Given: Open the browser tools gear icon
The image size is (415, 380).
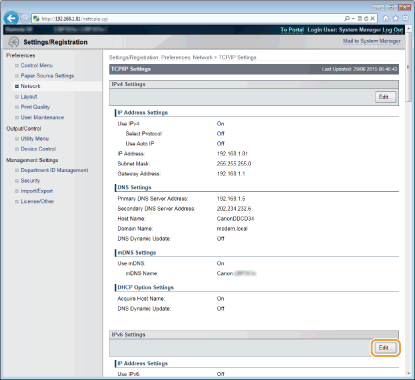Looking at the screenshot, I should point(405,18).
